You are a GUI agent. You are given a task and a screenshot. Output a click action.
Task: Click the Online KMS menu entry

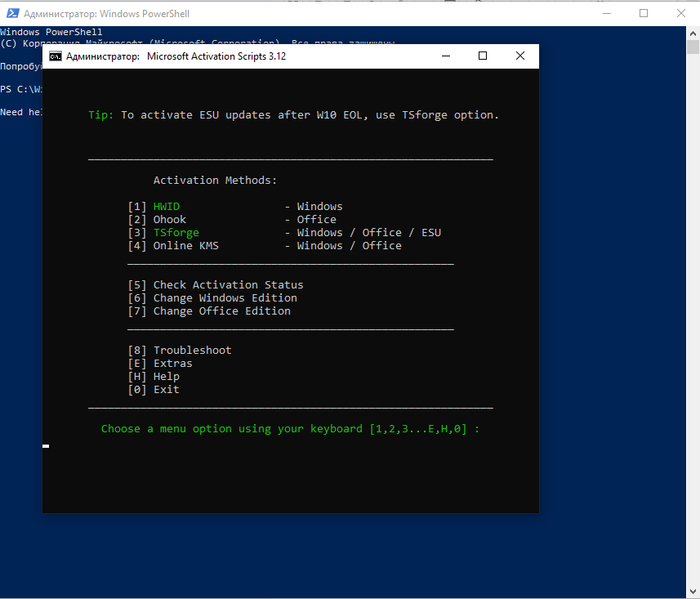pyautogui.click(x=265, y=246)
